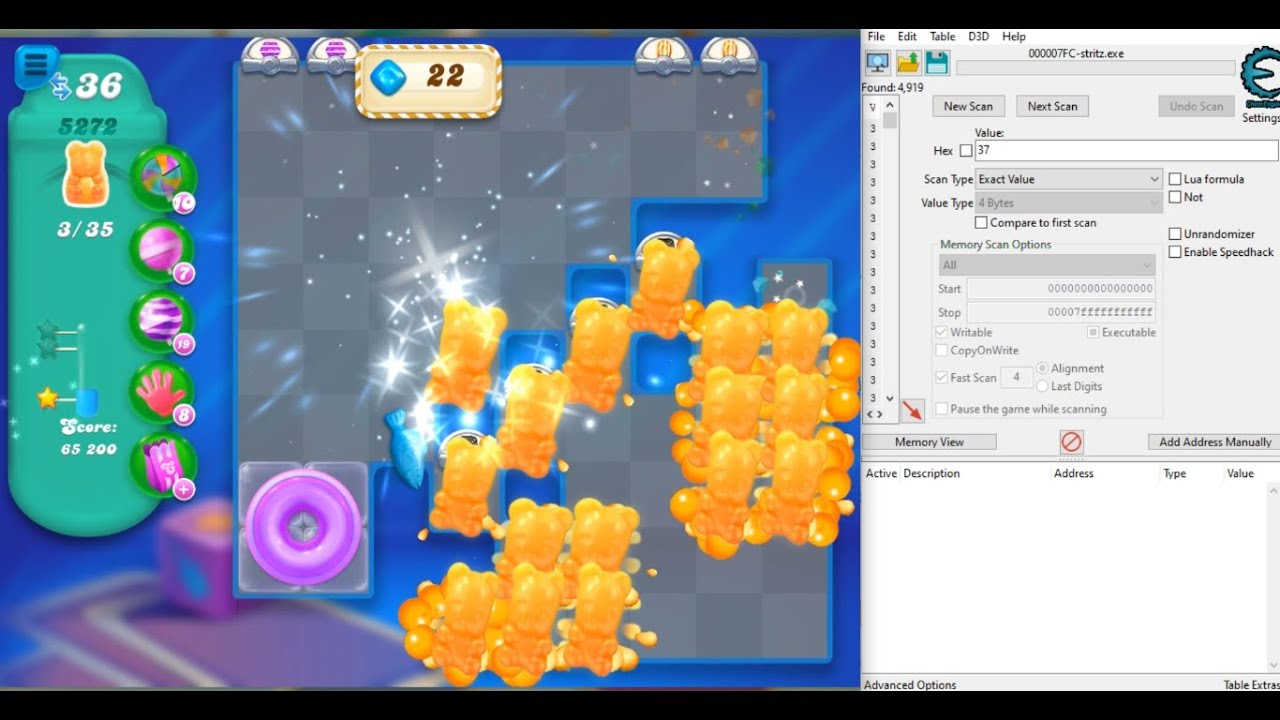Click the 000007FC-stritz.exe process label
This screenshot has width=1280, height=720.
[x=1076, y=53]
